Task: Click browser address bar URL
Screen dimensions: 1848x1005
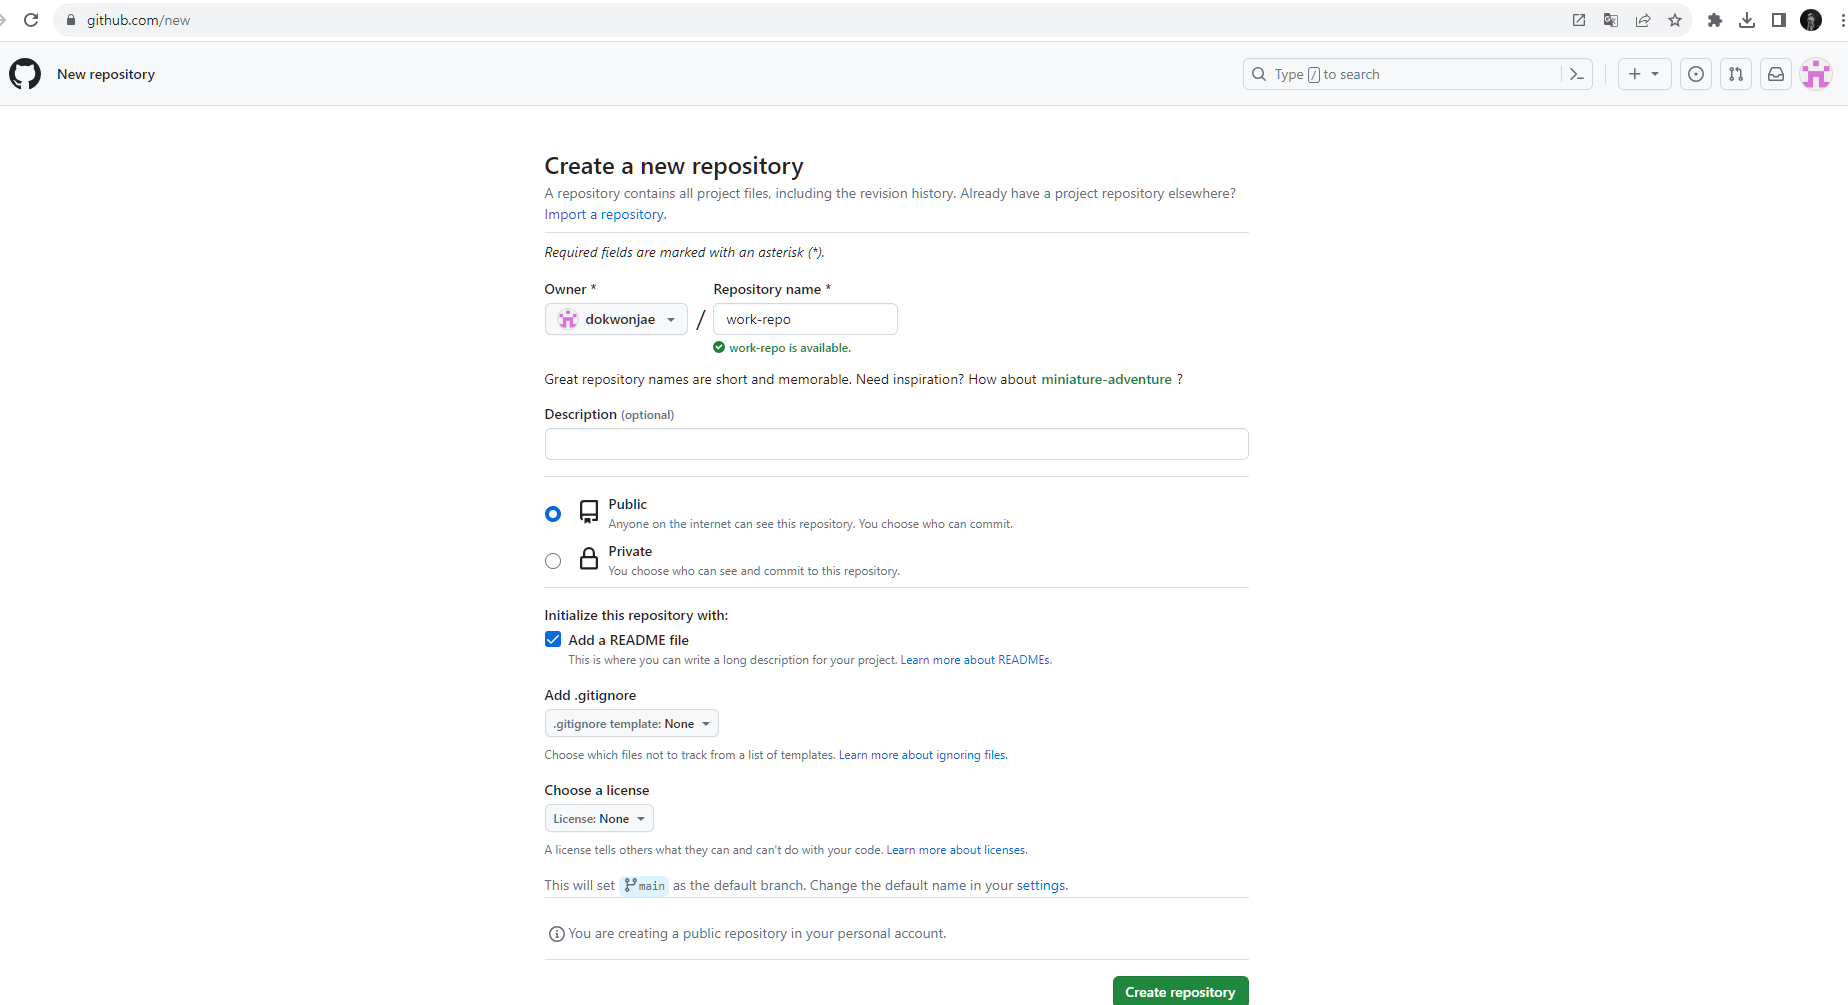Action: tap(138, 20)
